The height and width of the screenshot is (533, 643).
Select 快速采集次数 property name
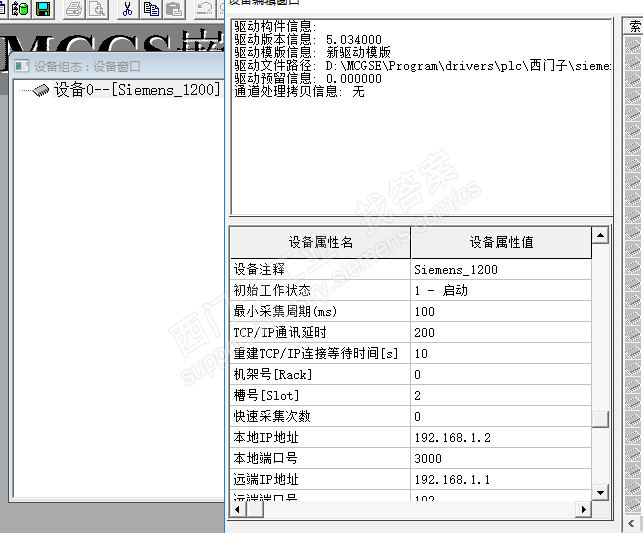(320, 417)
